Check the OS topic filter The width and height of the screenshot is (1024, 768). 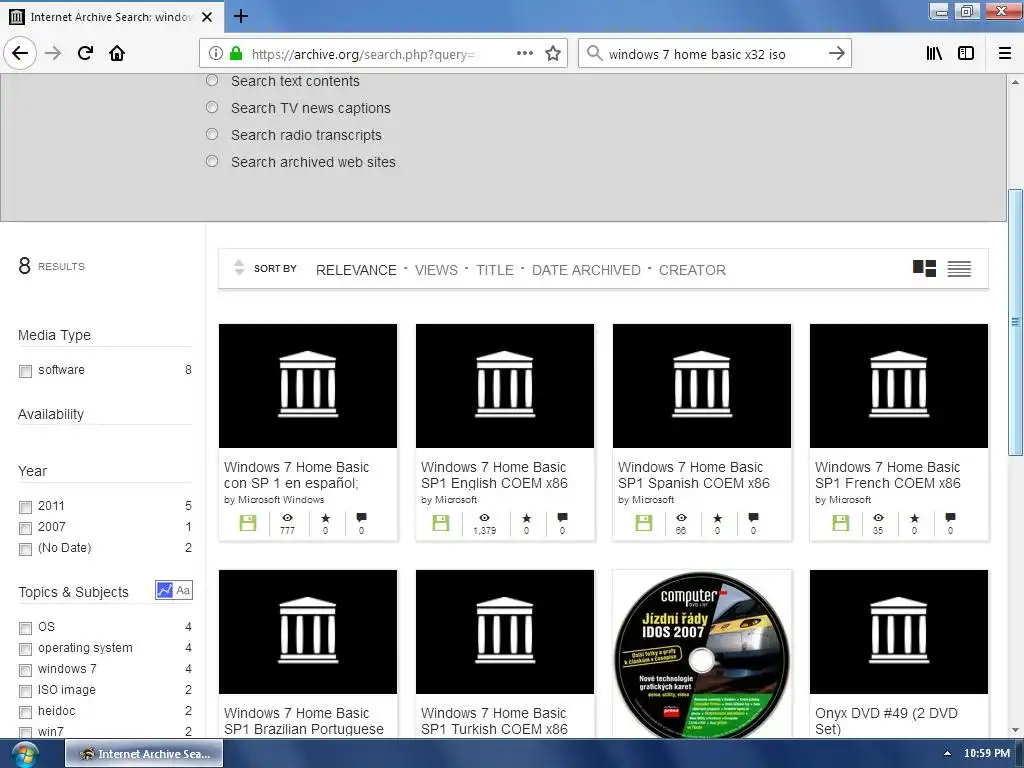[25, 628]
